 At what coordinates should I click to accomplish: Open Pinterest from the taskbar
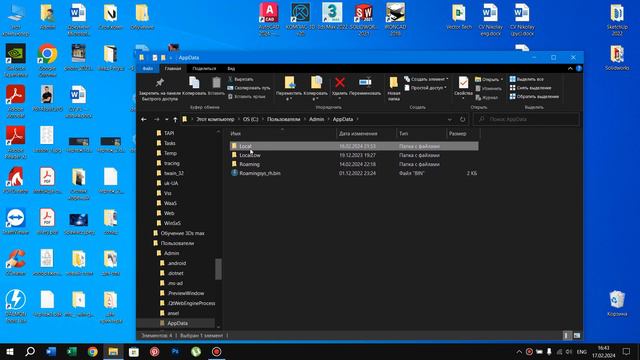pos(154,352)
